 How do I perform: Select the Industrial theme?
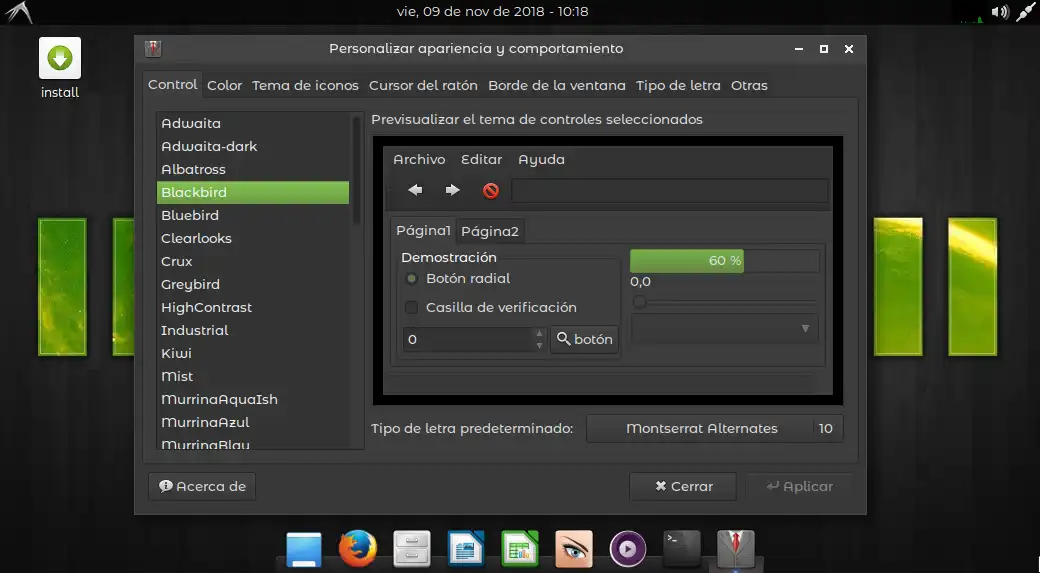click(x=253, y=330)
